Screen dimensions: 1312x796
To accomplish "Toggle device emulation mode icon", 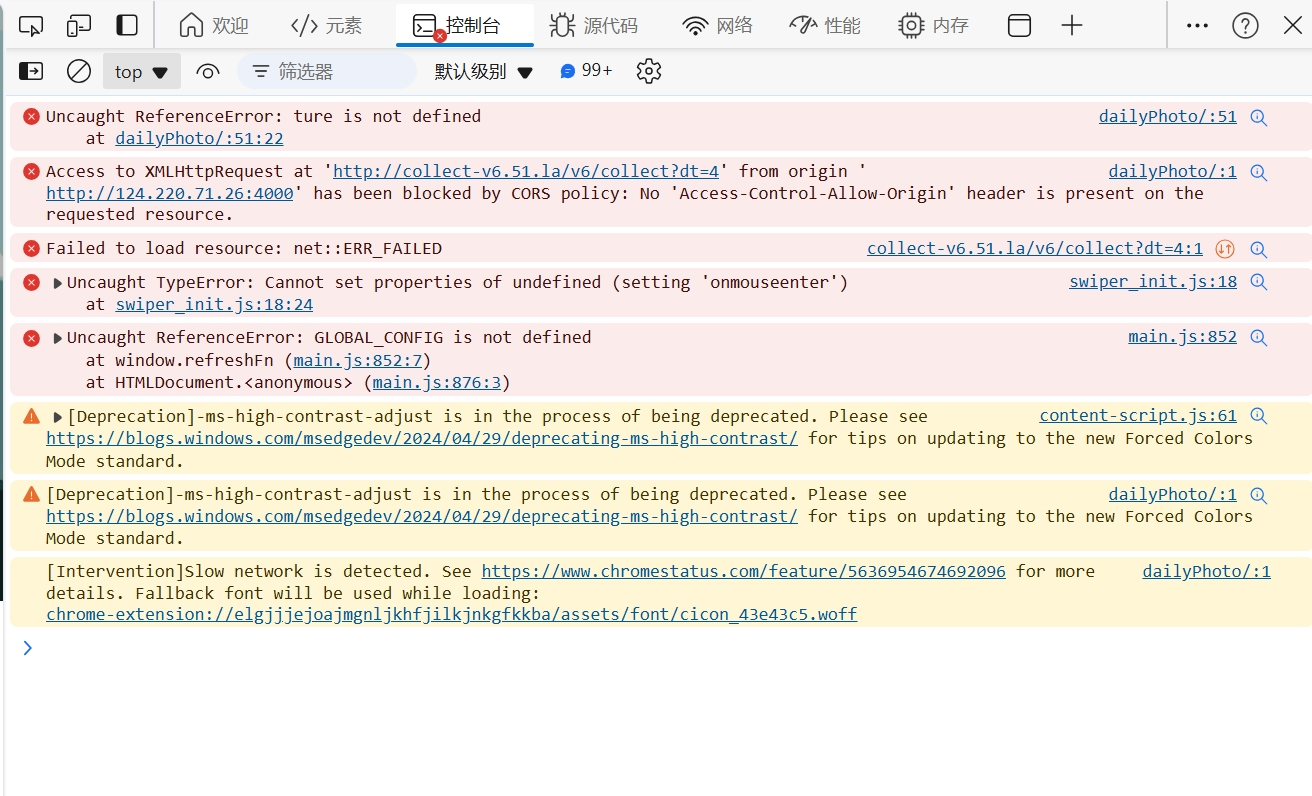I will [x=79, y=26].
